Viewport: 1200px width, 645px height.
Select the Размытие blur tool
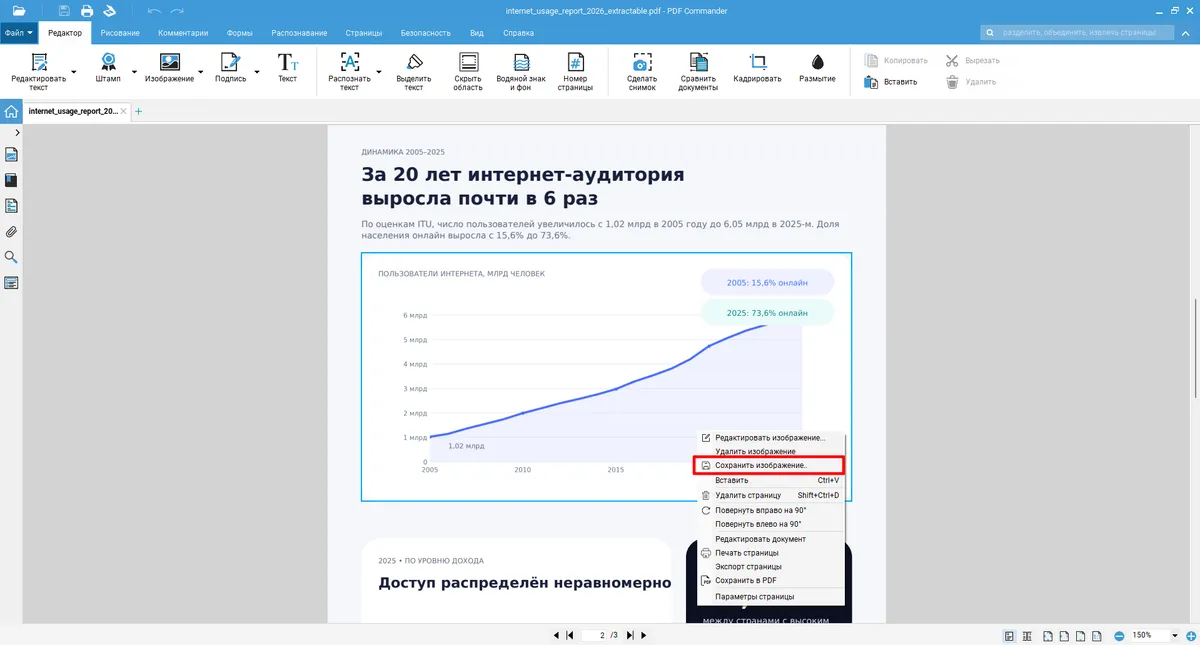817,68
